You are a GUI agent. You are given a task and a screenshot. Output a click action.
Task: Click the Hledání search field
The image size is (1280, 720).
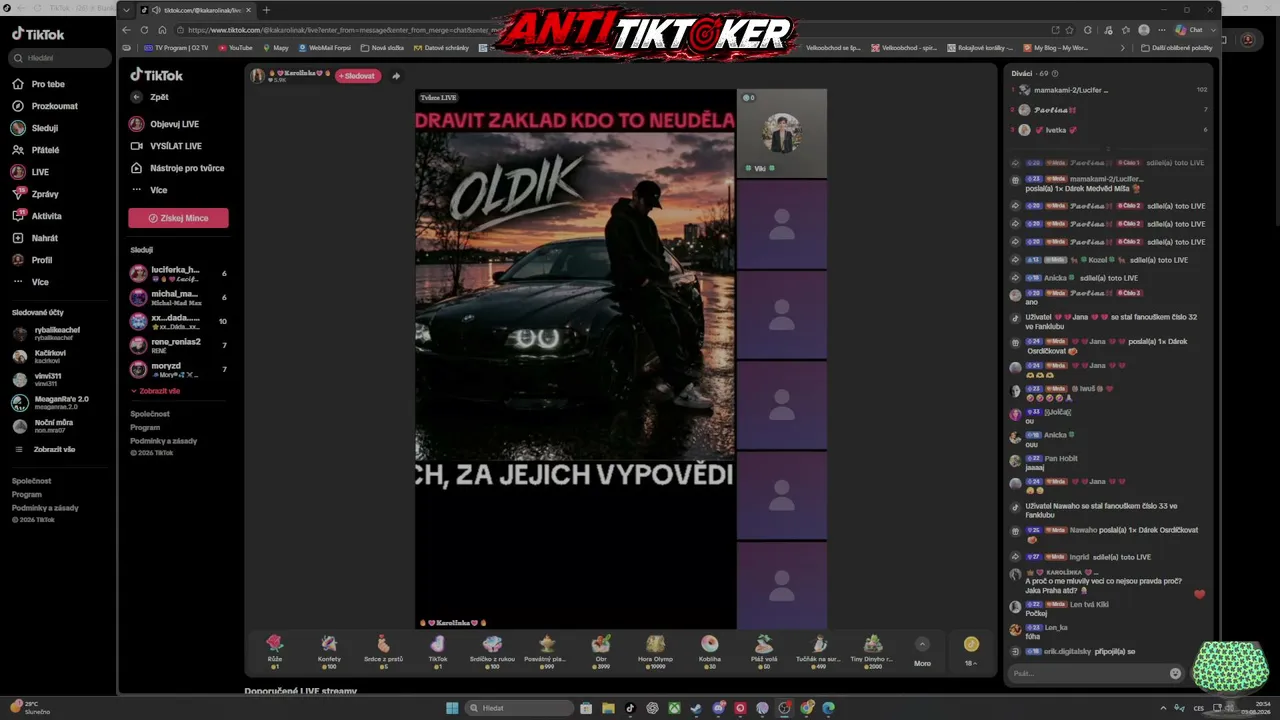[59, 58]
